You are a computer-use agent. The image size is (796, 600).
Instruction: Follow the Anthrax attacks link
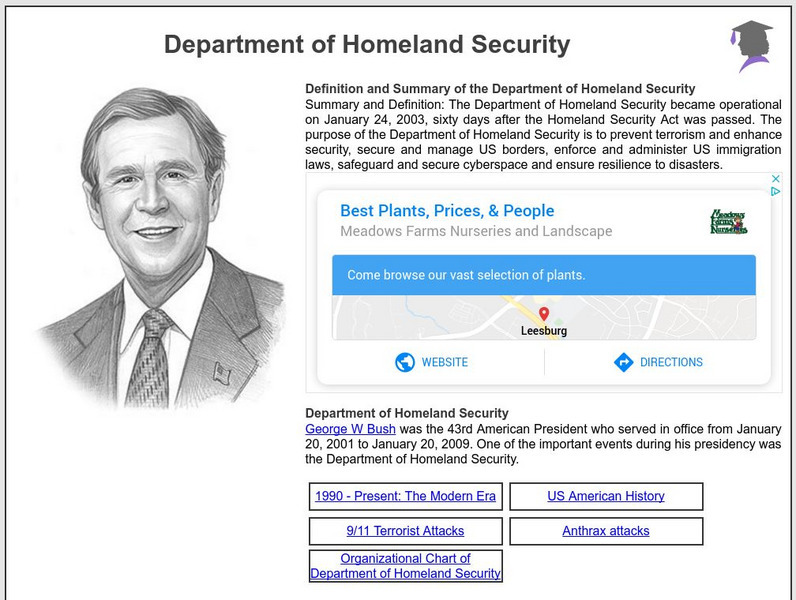tap(606, 531)
